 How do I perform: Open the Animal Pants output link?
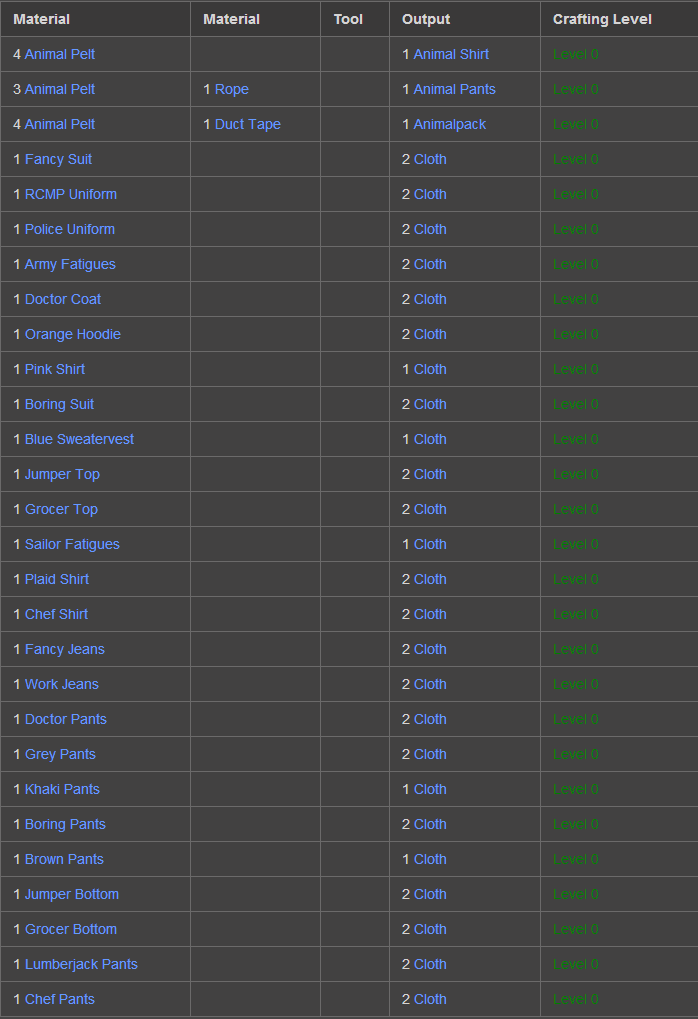coord(454,90)
